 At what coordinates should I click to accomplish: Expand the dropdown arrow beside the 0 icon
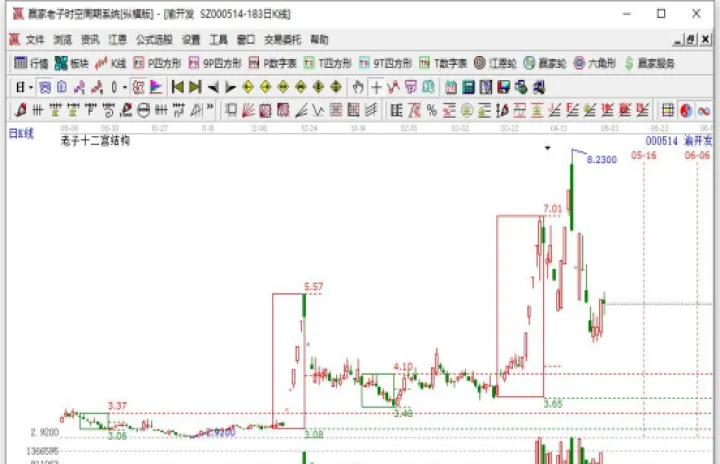coord(125,87)
